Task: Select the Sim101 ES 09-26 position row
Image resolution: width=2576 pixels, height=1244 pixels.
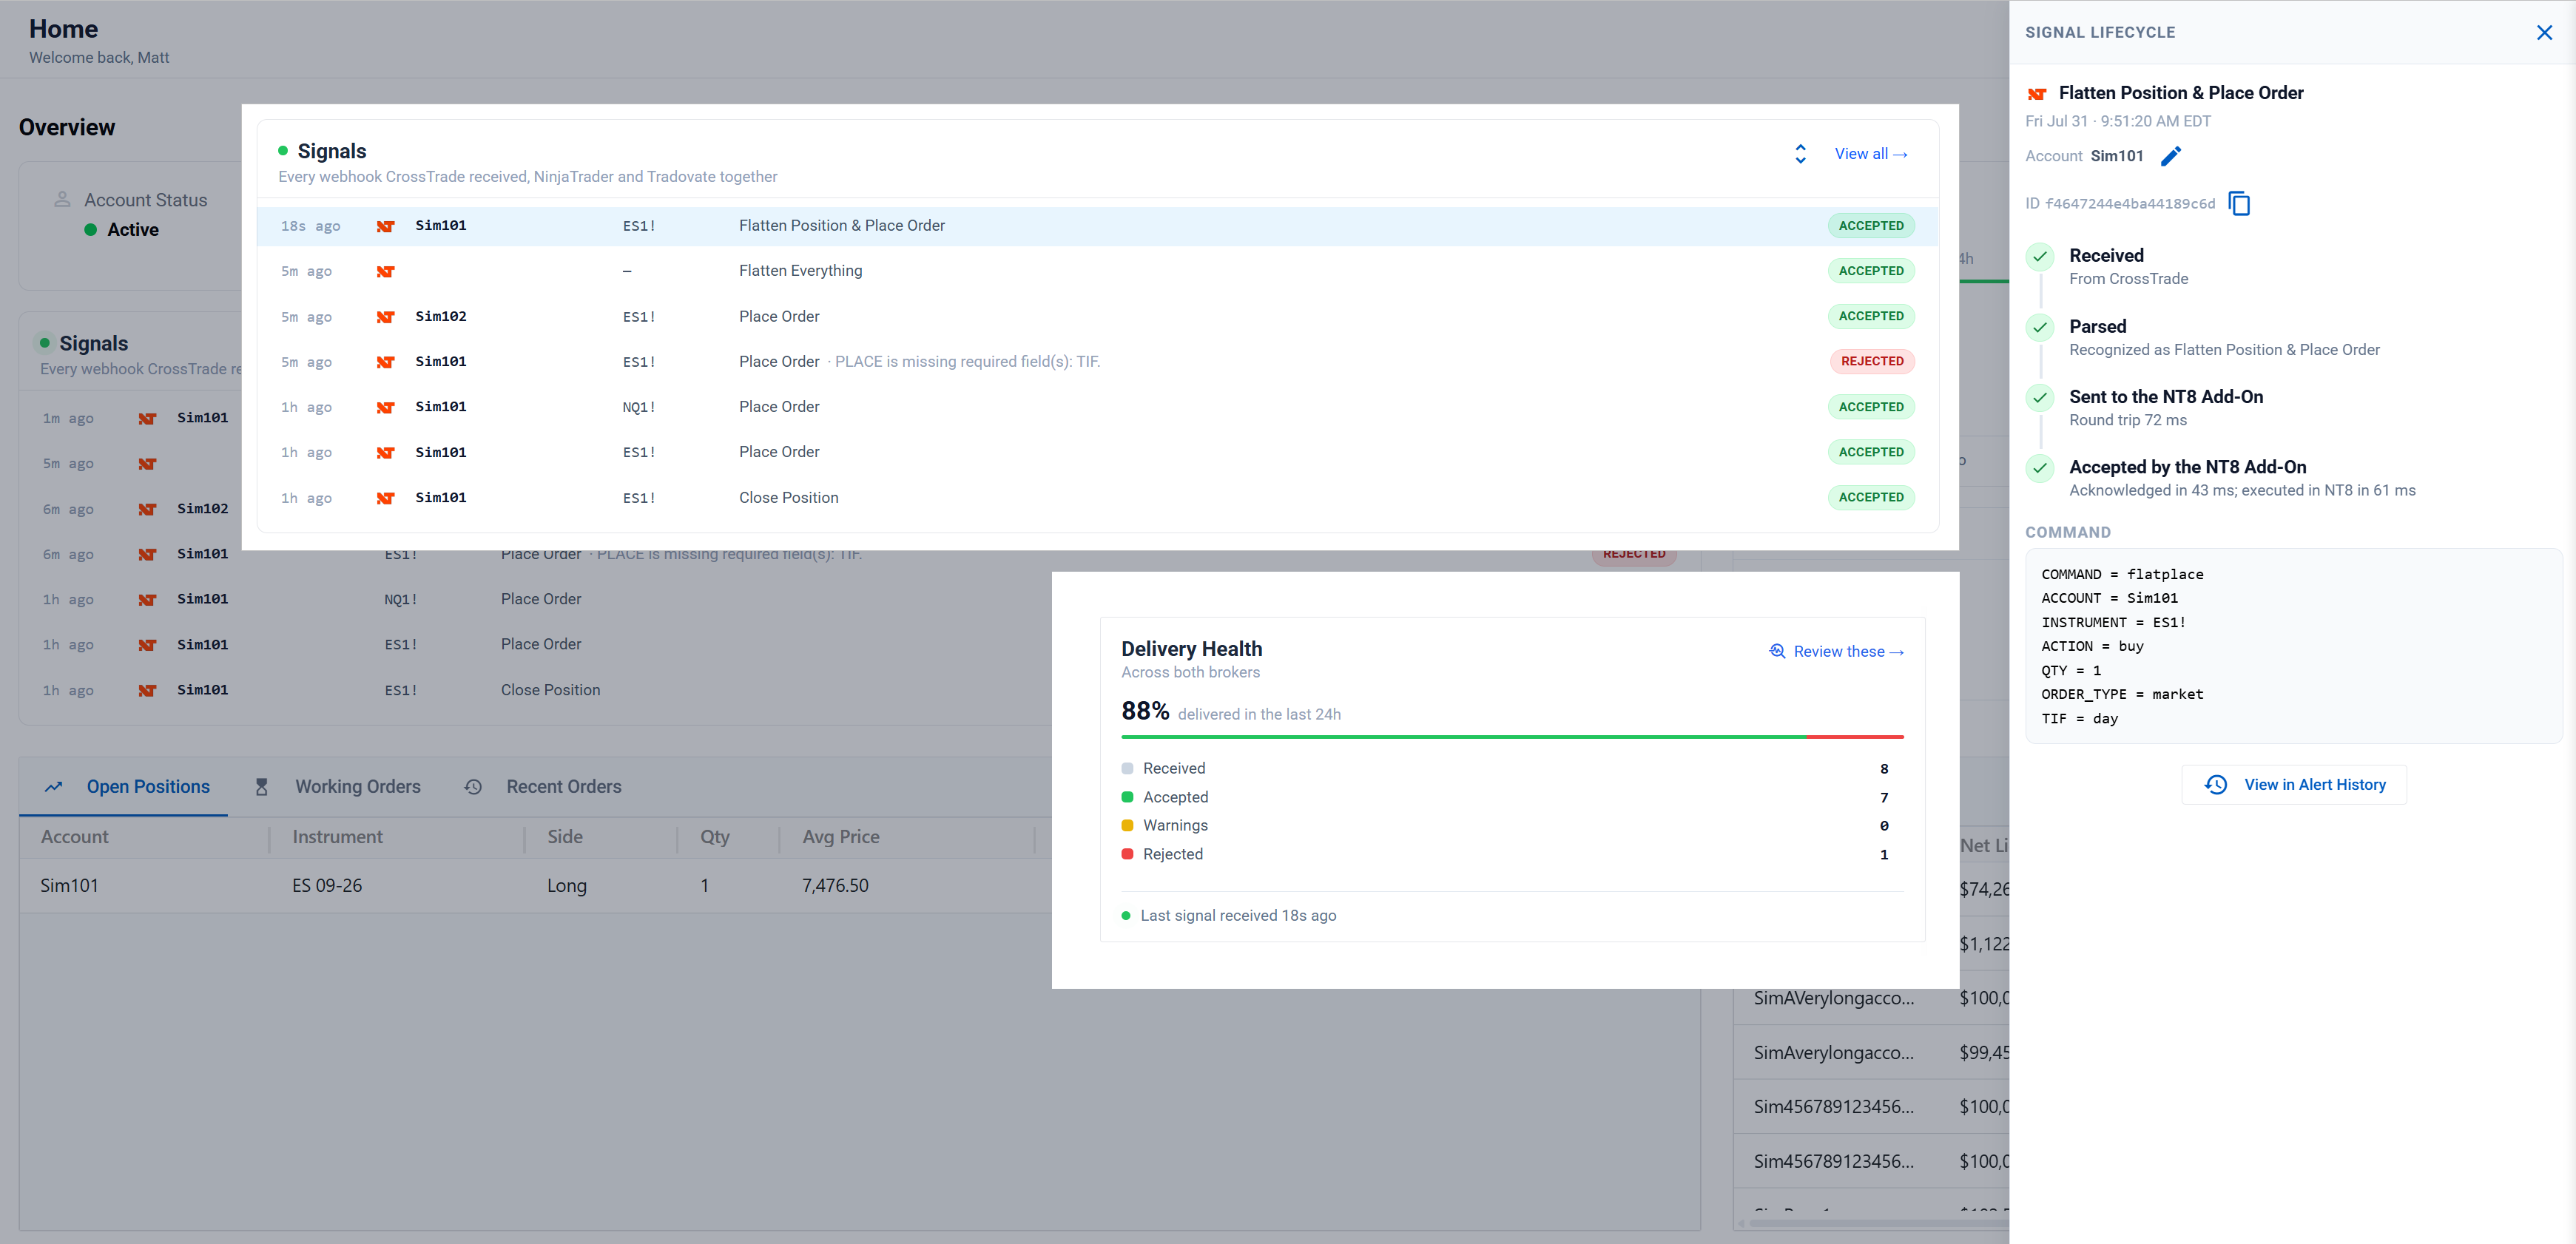Action: (535, 886)
